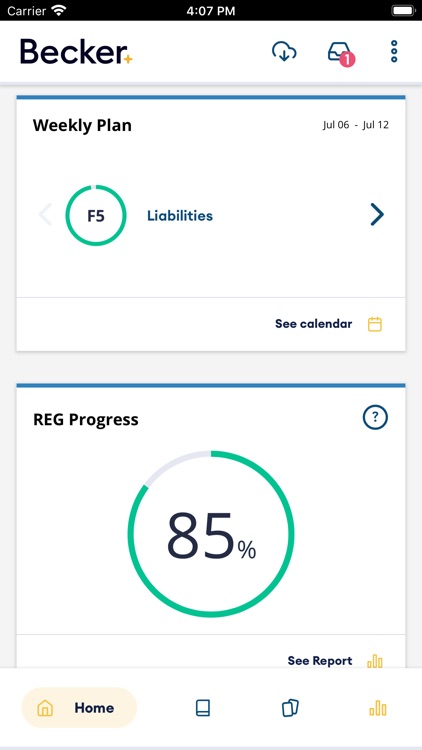This screenshot has height=750, width=422.
Task: Open the cloud download icon
Action: [284, 51]
